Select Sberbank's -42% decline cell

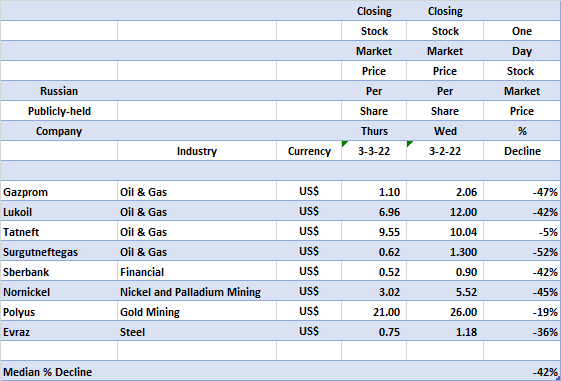click(522, 272)
